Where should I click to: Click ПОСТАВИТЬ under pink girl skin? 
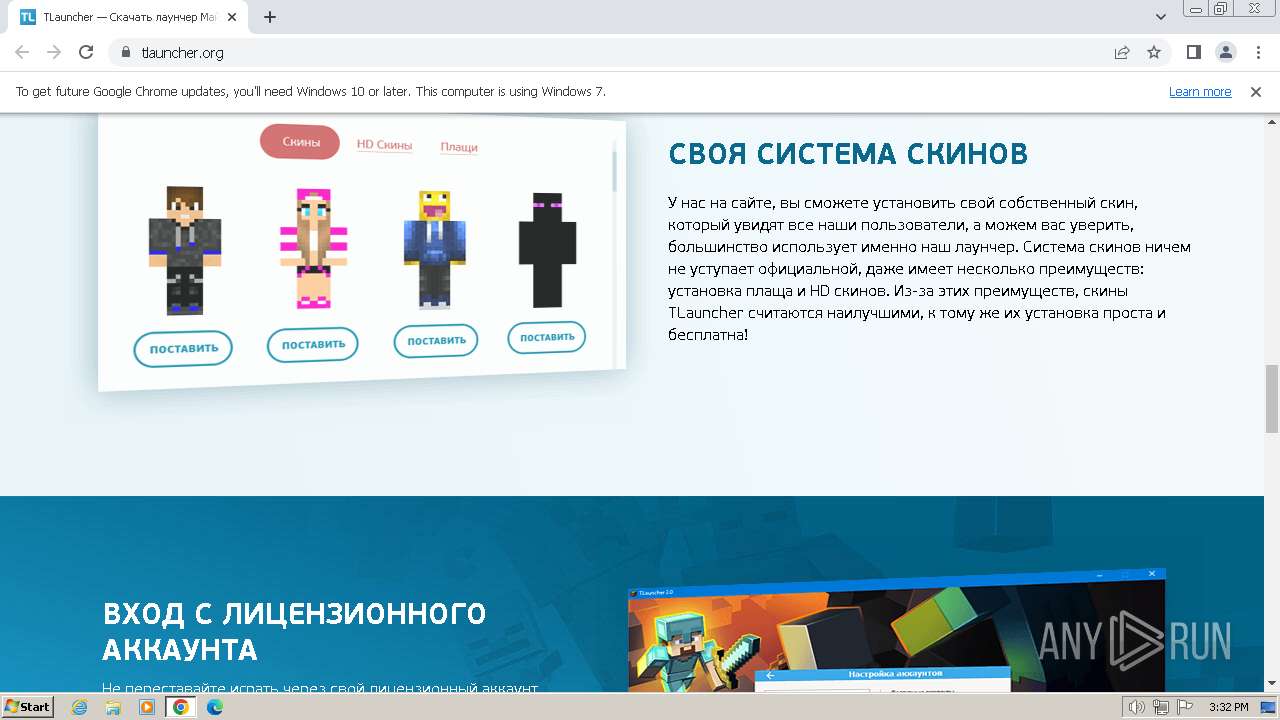coord(313,345)
